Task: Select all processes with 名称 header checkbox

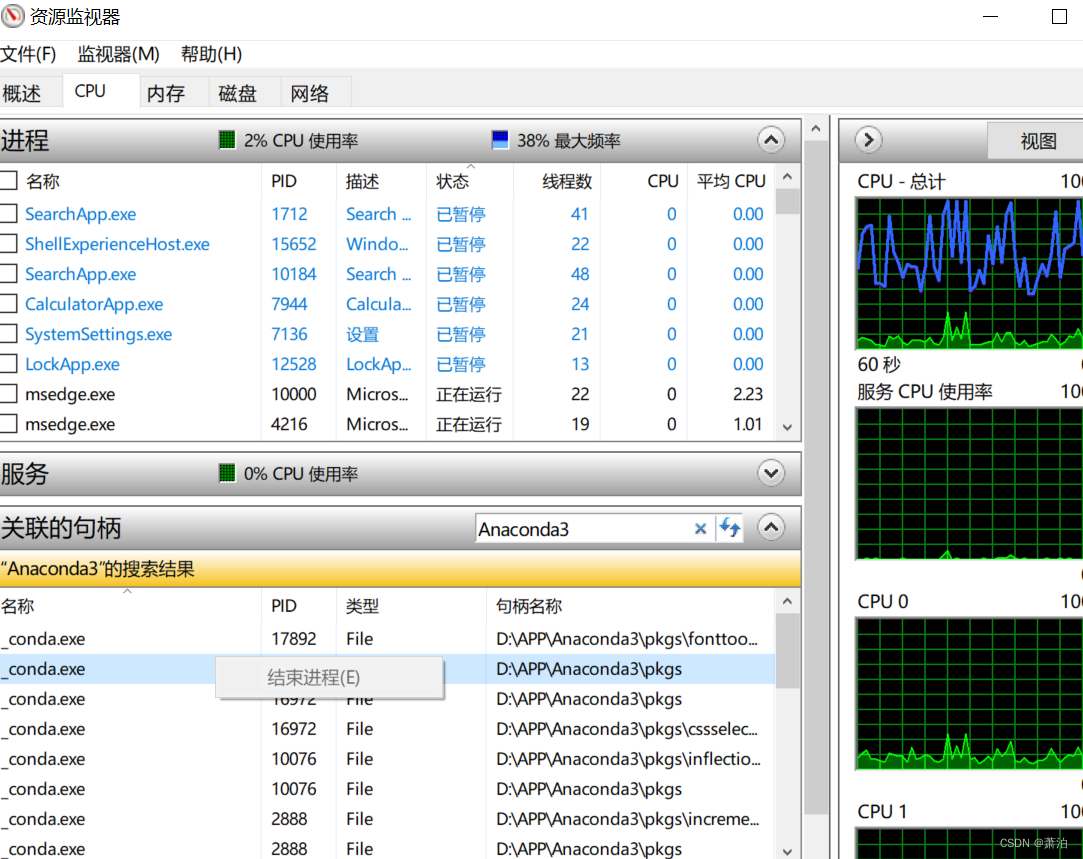Action: click(8, 181)
